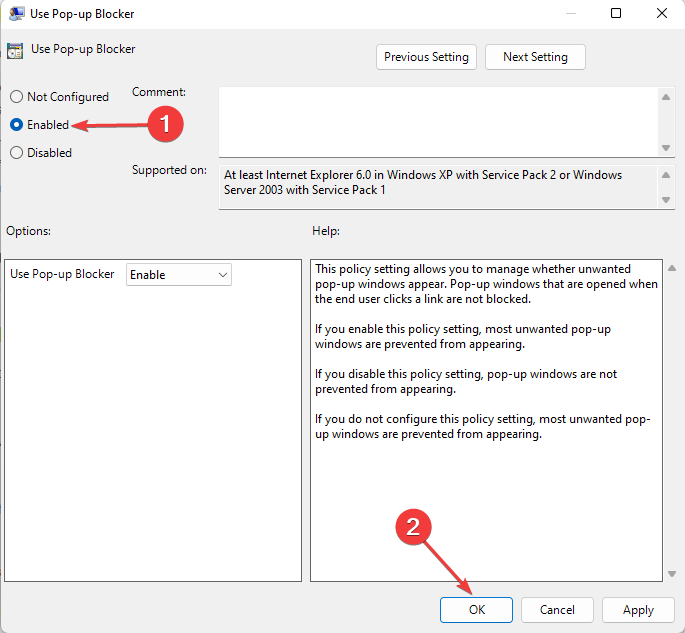Maximize the Use Pop-up Blocker window
This screenshot has width=685, height=633.
click(616, 13)
